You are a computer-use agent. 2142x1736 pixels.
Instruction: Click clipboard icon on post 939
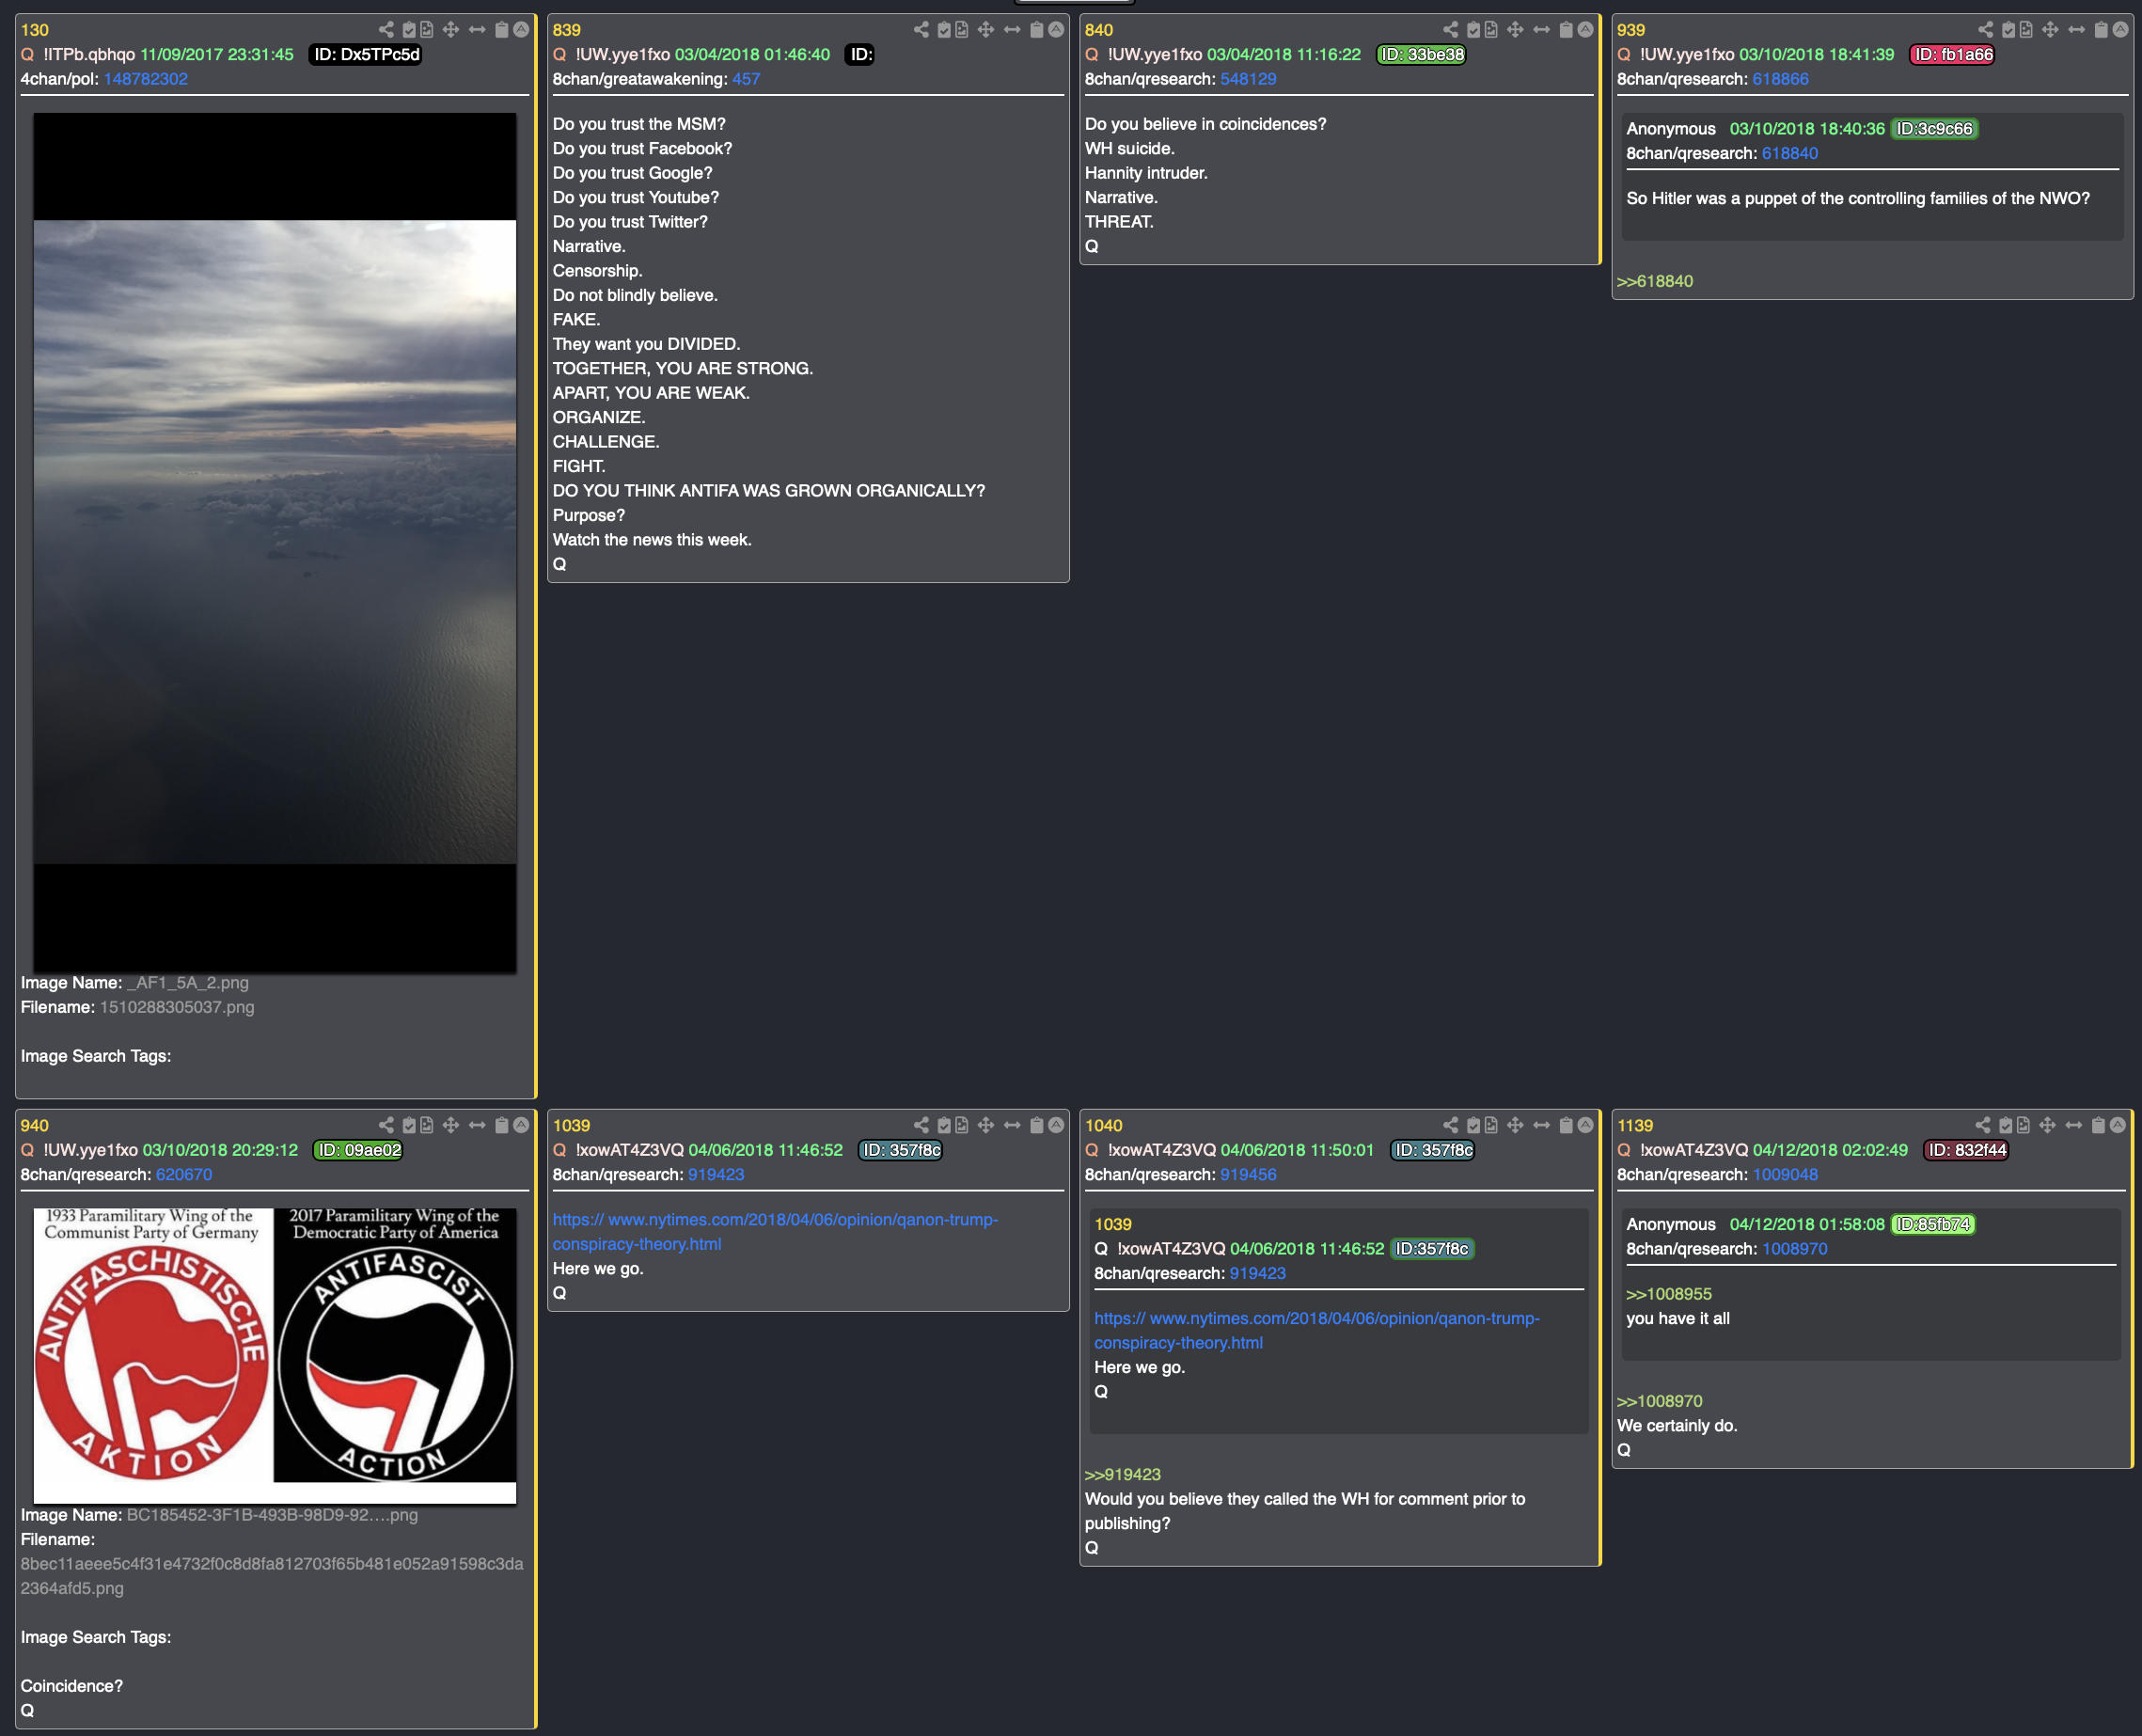tap(2101, 30)
